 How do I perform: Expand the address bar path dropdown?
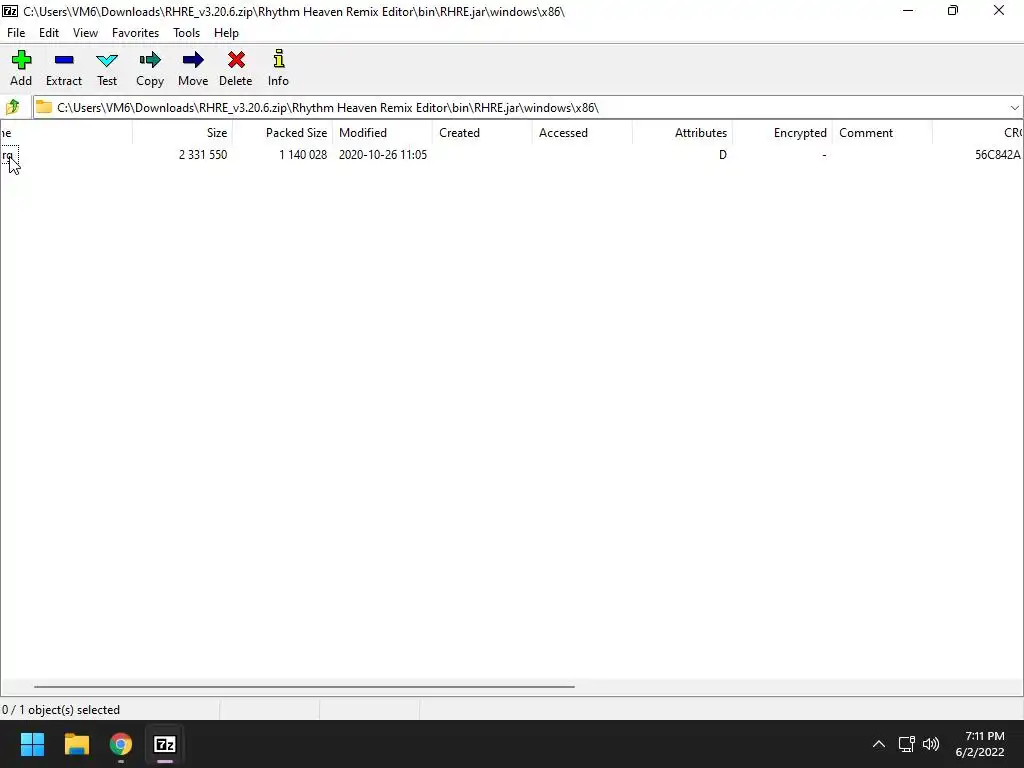(x=1014, y=108)
